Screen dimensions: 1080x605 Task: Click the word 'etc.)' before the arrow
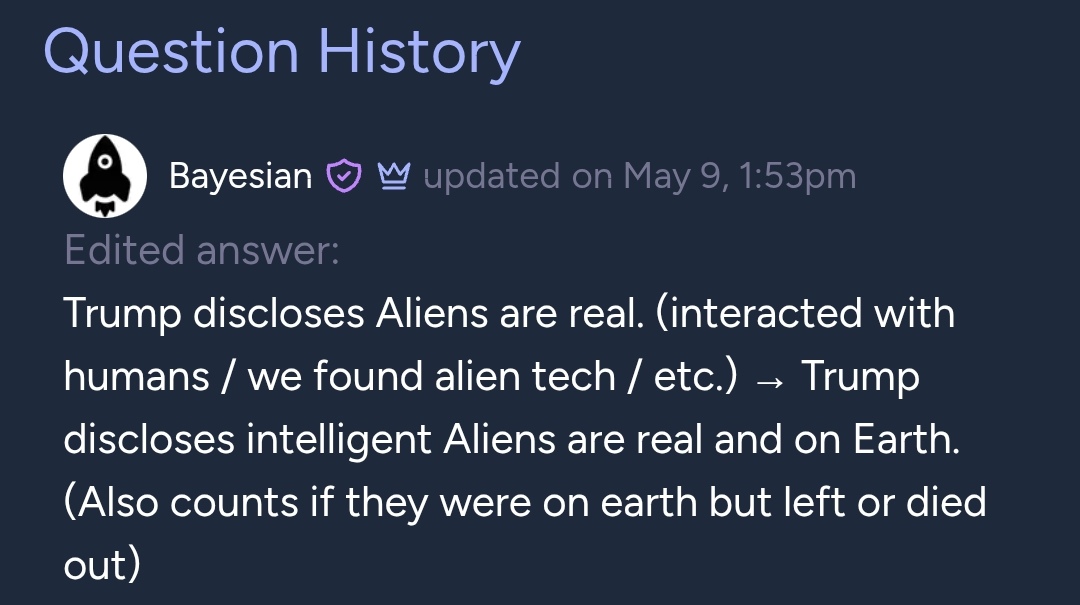pos(696,377)
